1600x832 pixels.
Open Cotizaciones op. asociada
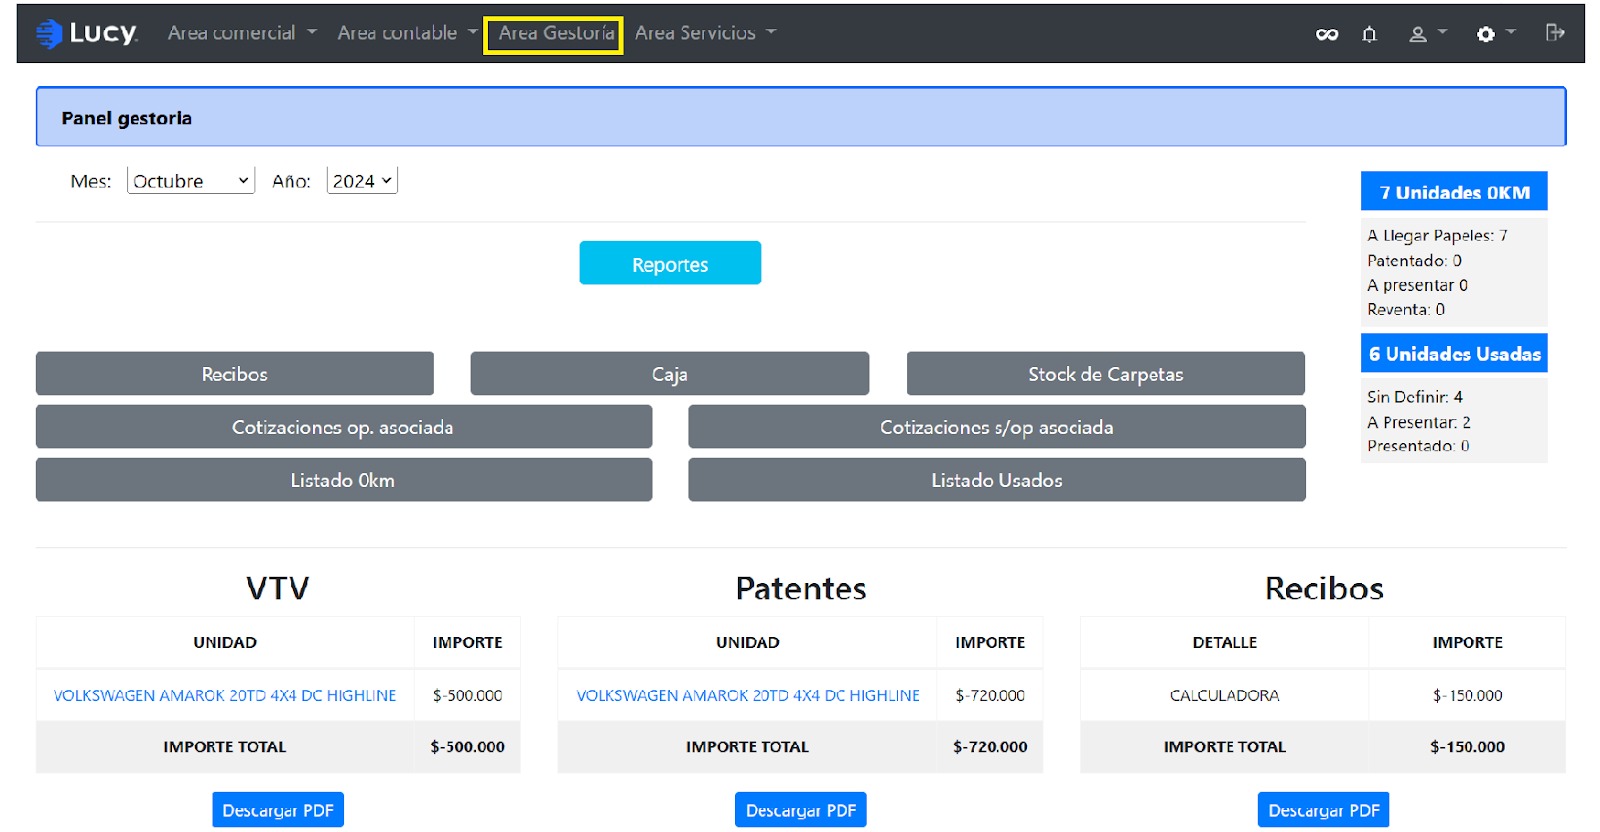tap(344, 427)
